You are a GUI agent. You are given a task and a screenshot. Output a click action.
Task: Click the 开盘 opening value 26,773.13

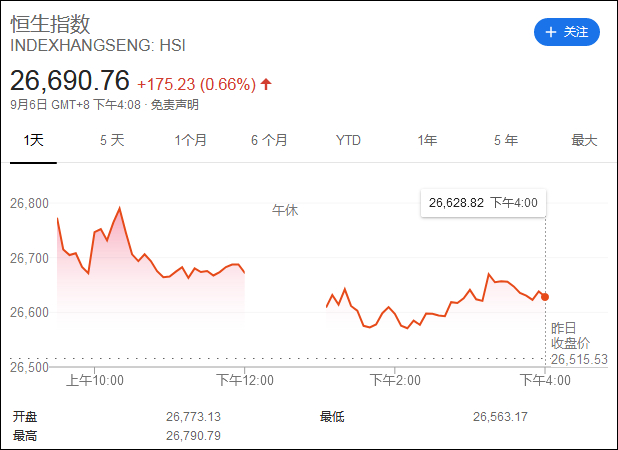[x=193, y=417]
